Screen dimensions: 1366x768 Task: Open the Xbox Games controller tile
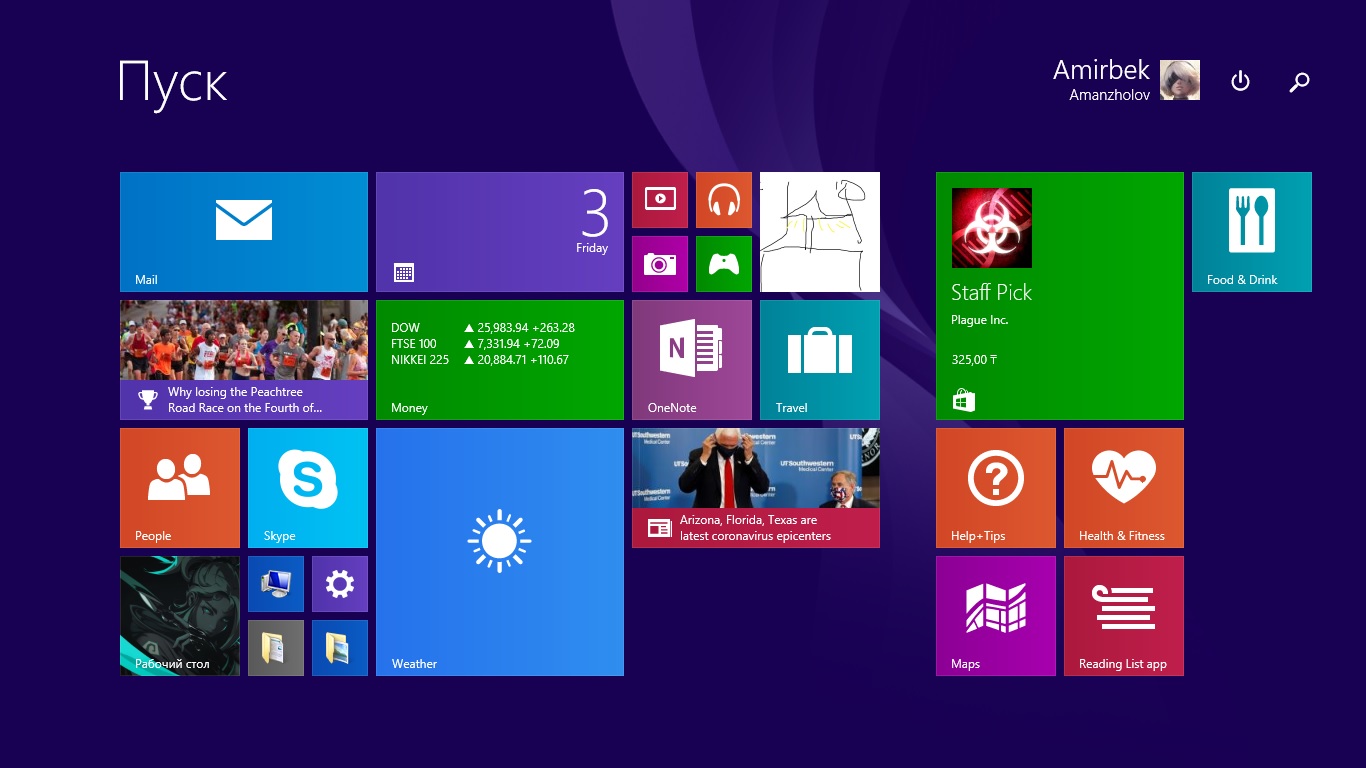coord(724,264)
